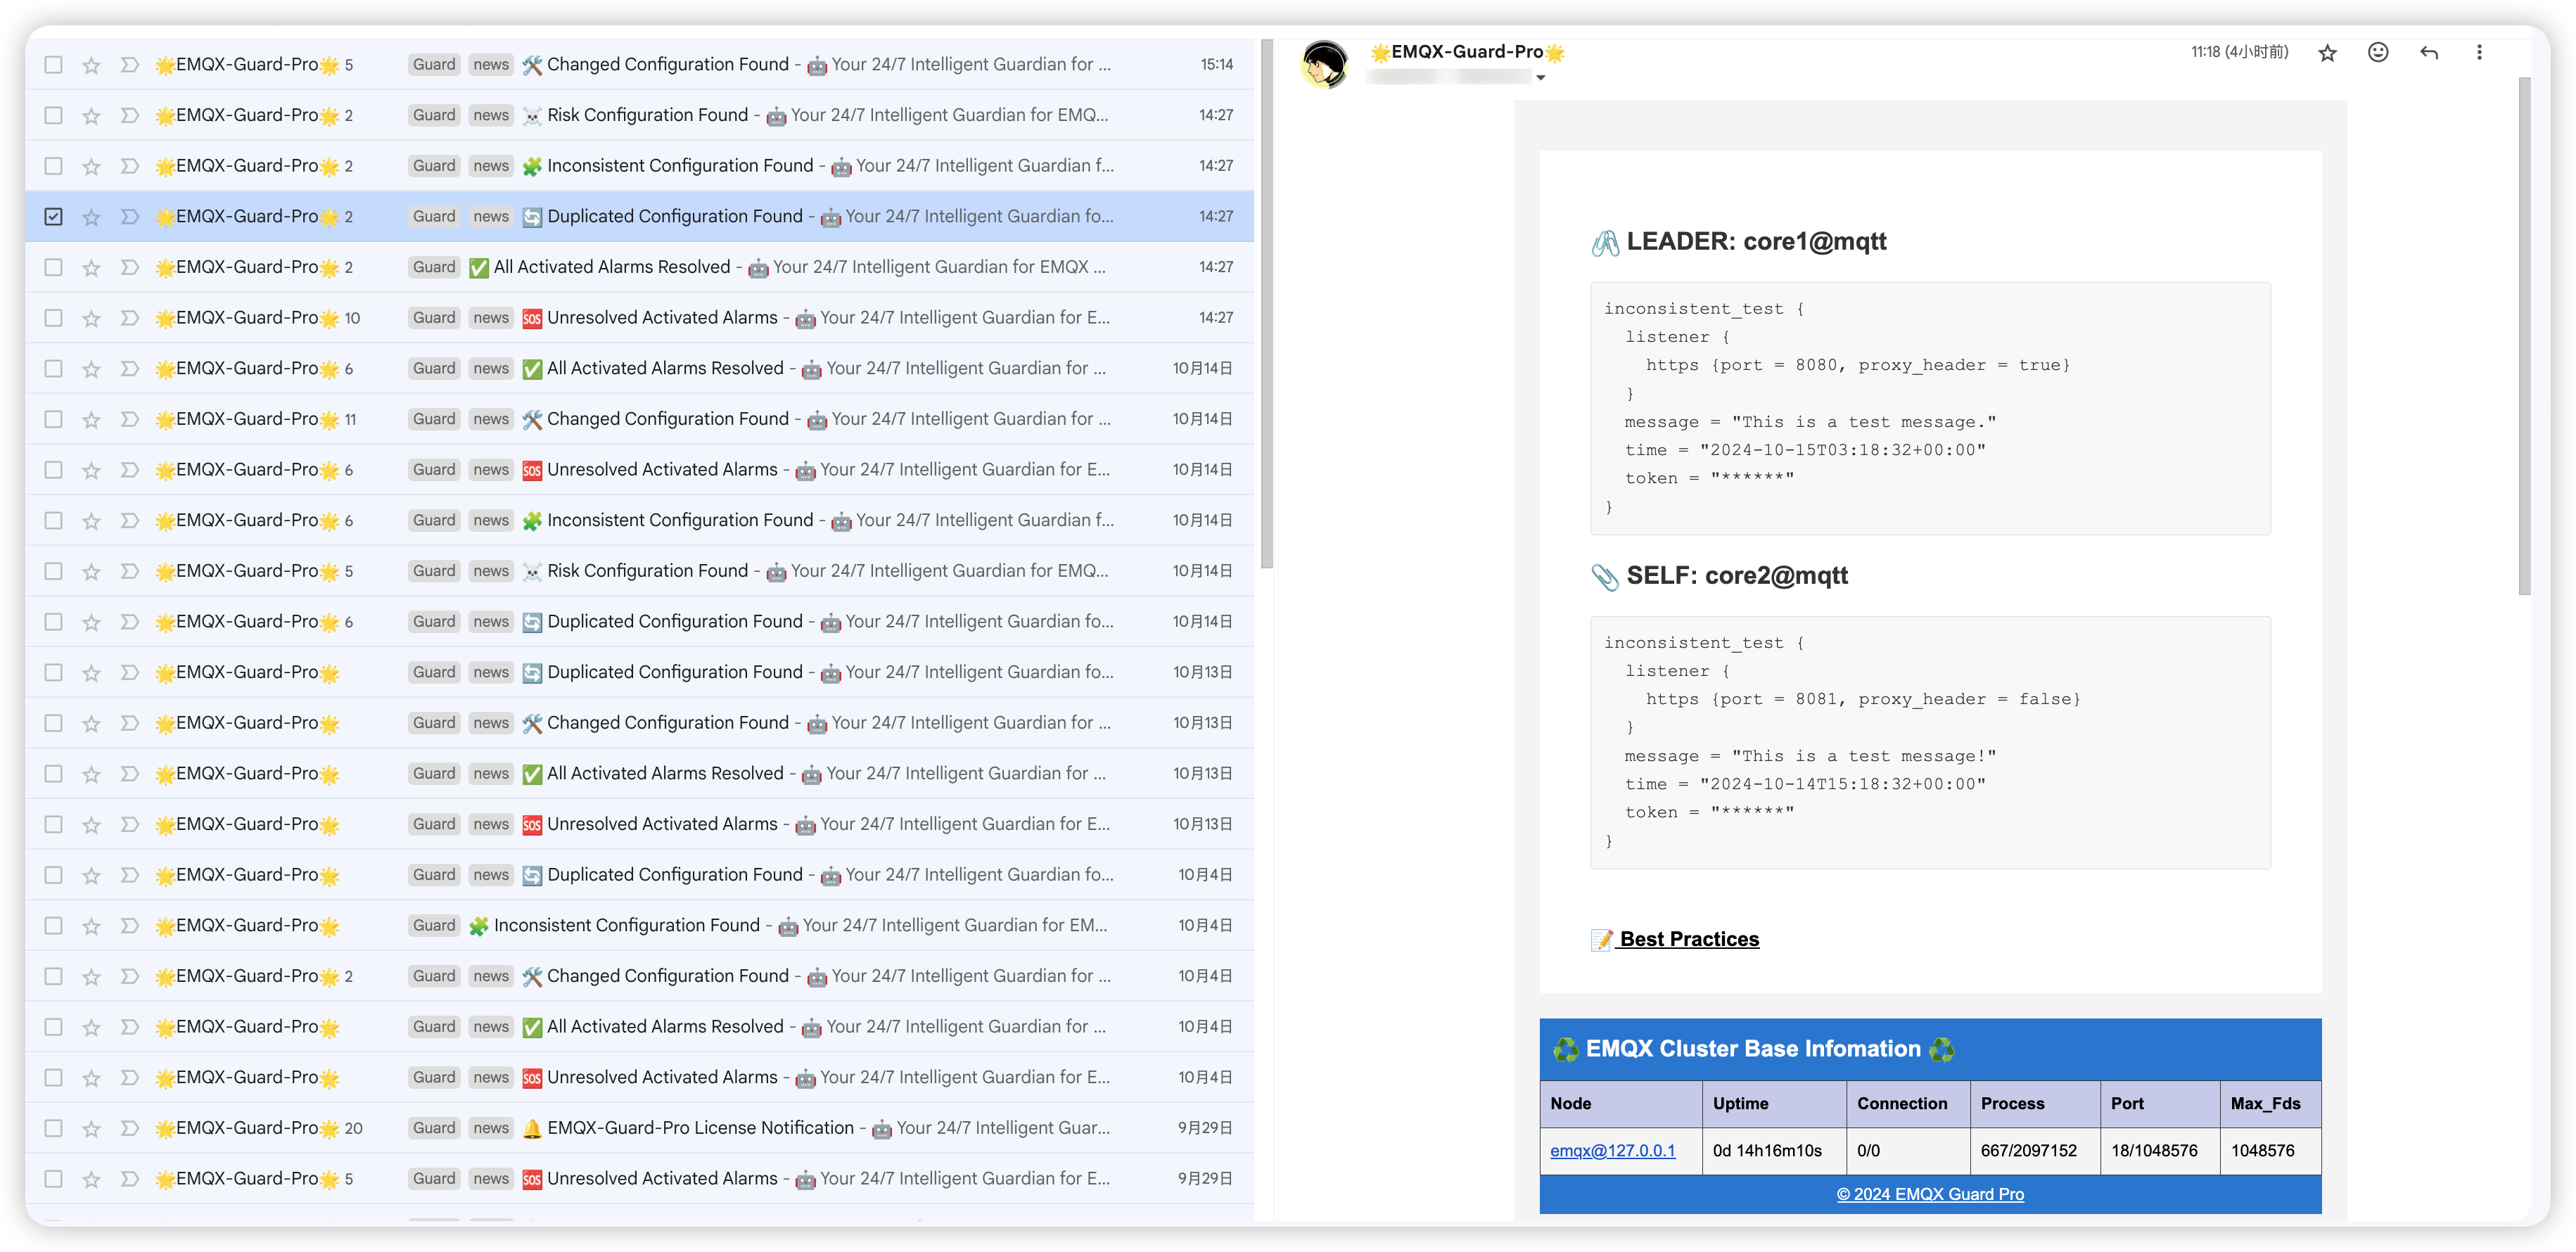Star the 10月4日 Inconsistent Configuration Found email
Image resolution: width=2576 pixels, height=1252 pixels.
91,926
